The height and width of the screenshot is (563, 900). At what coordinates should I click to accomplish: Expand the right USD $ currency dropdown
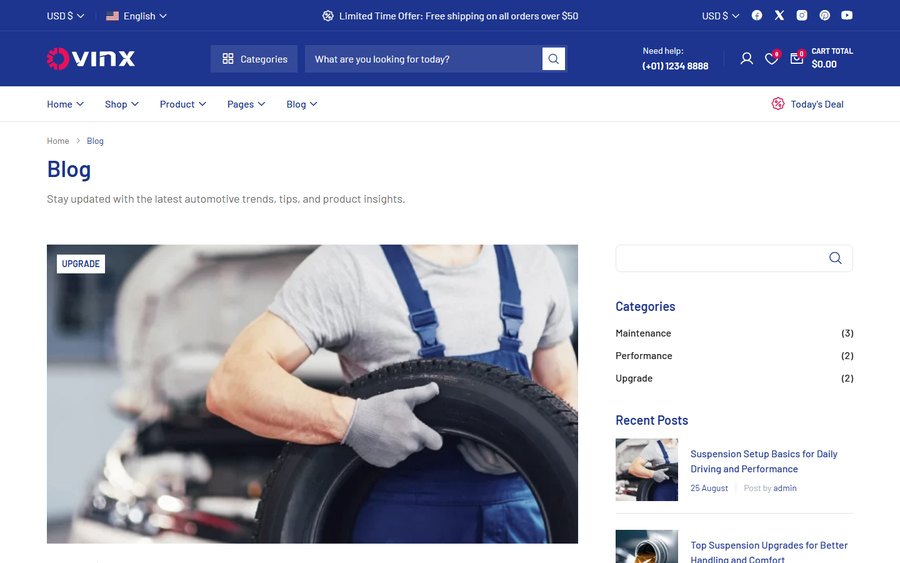720,16
